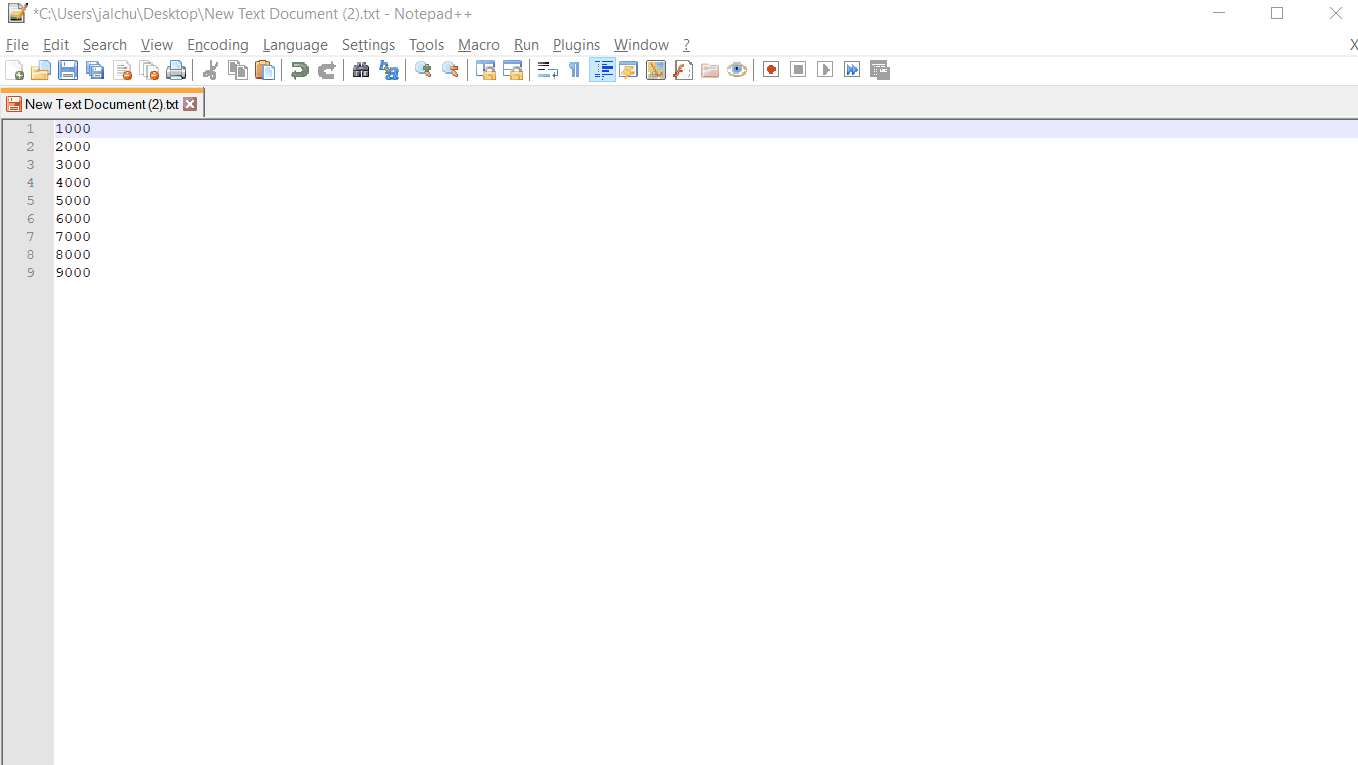
Task: Open the Plugins menu
Action: [576, 45]
